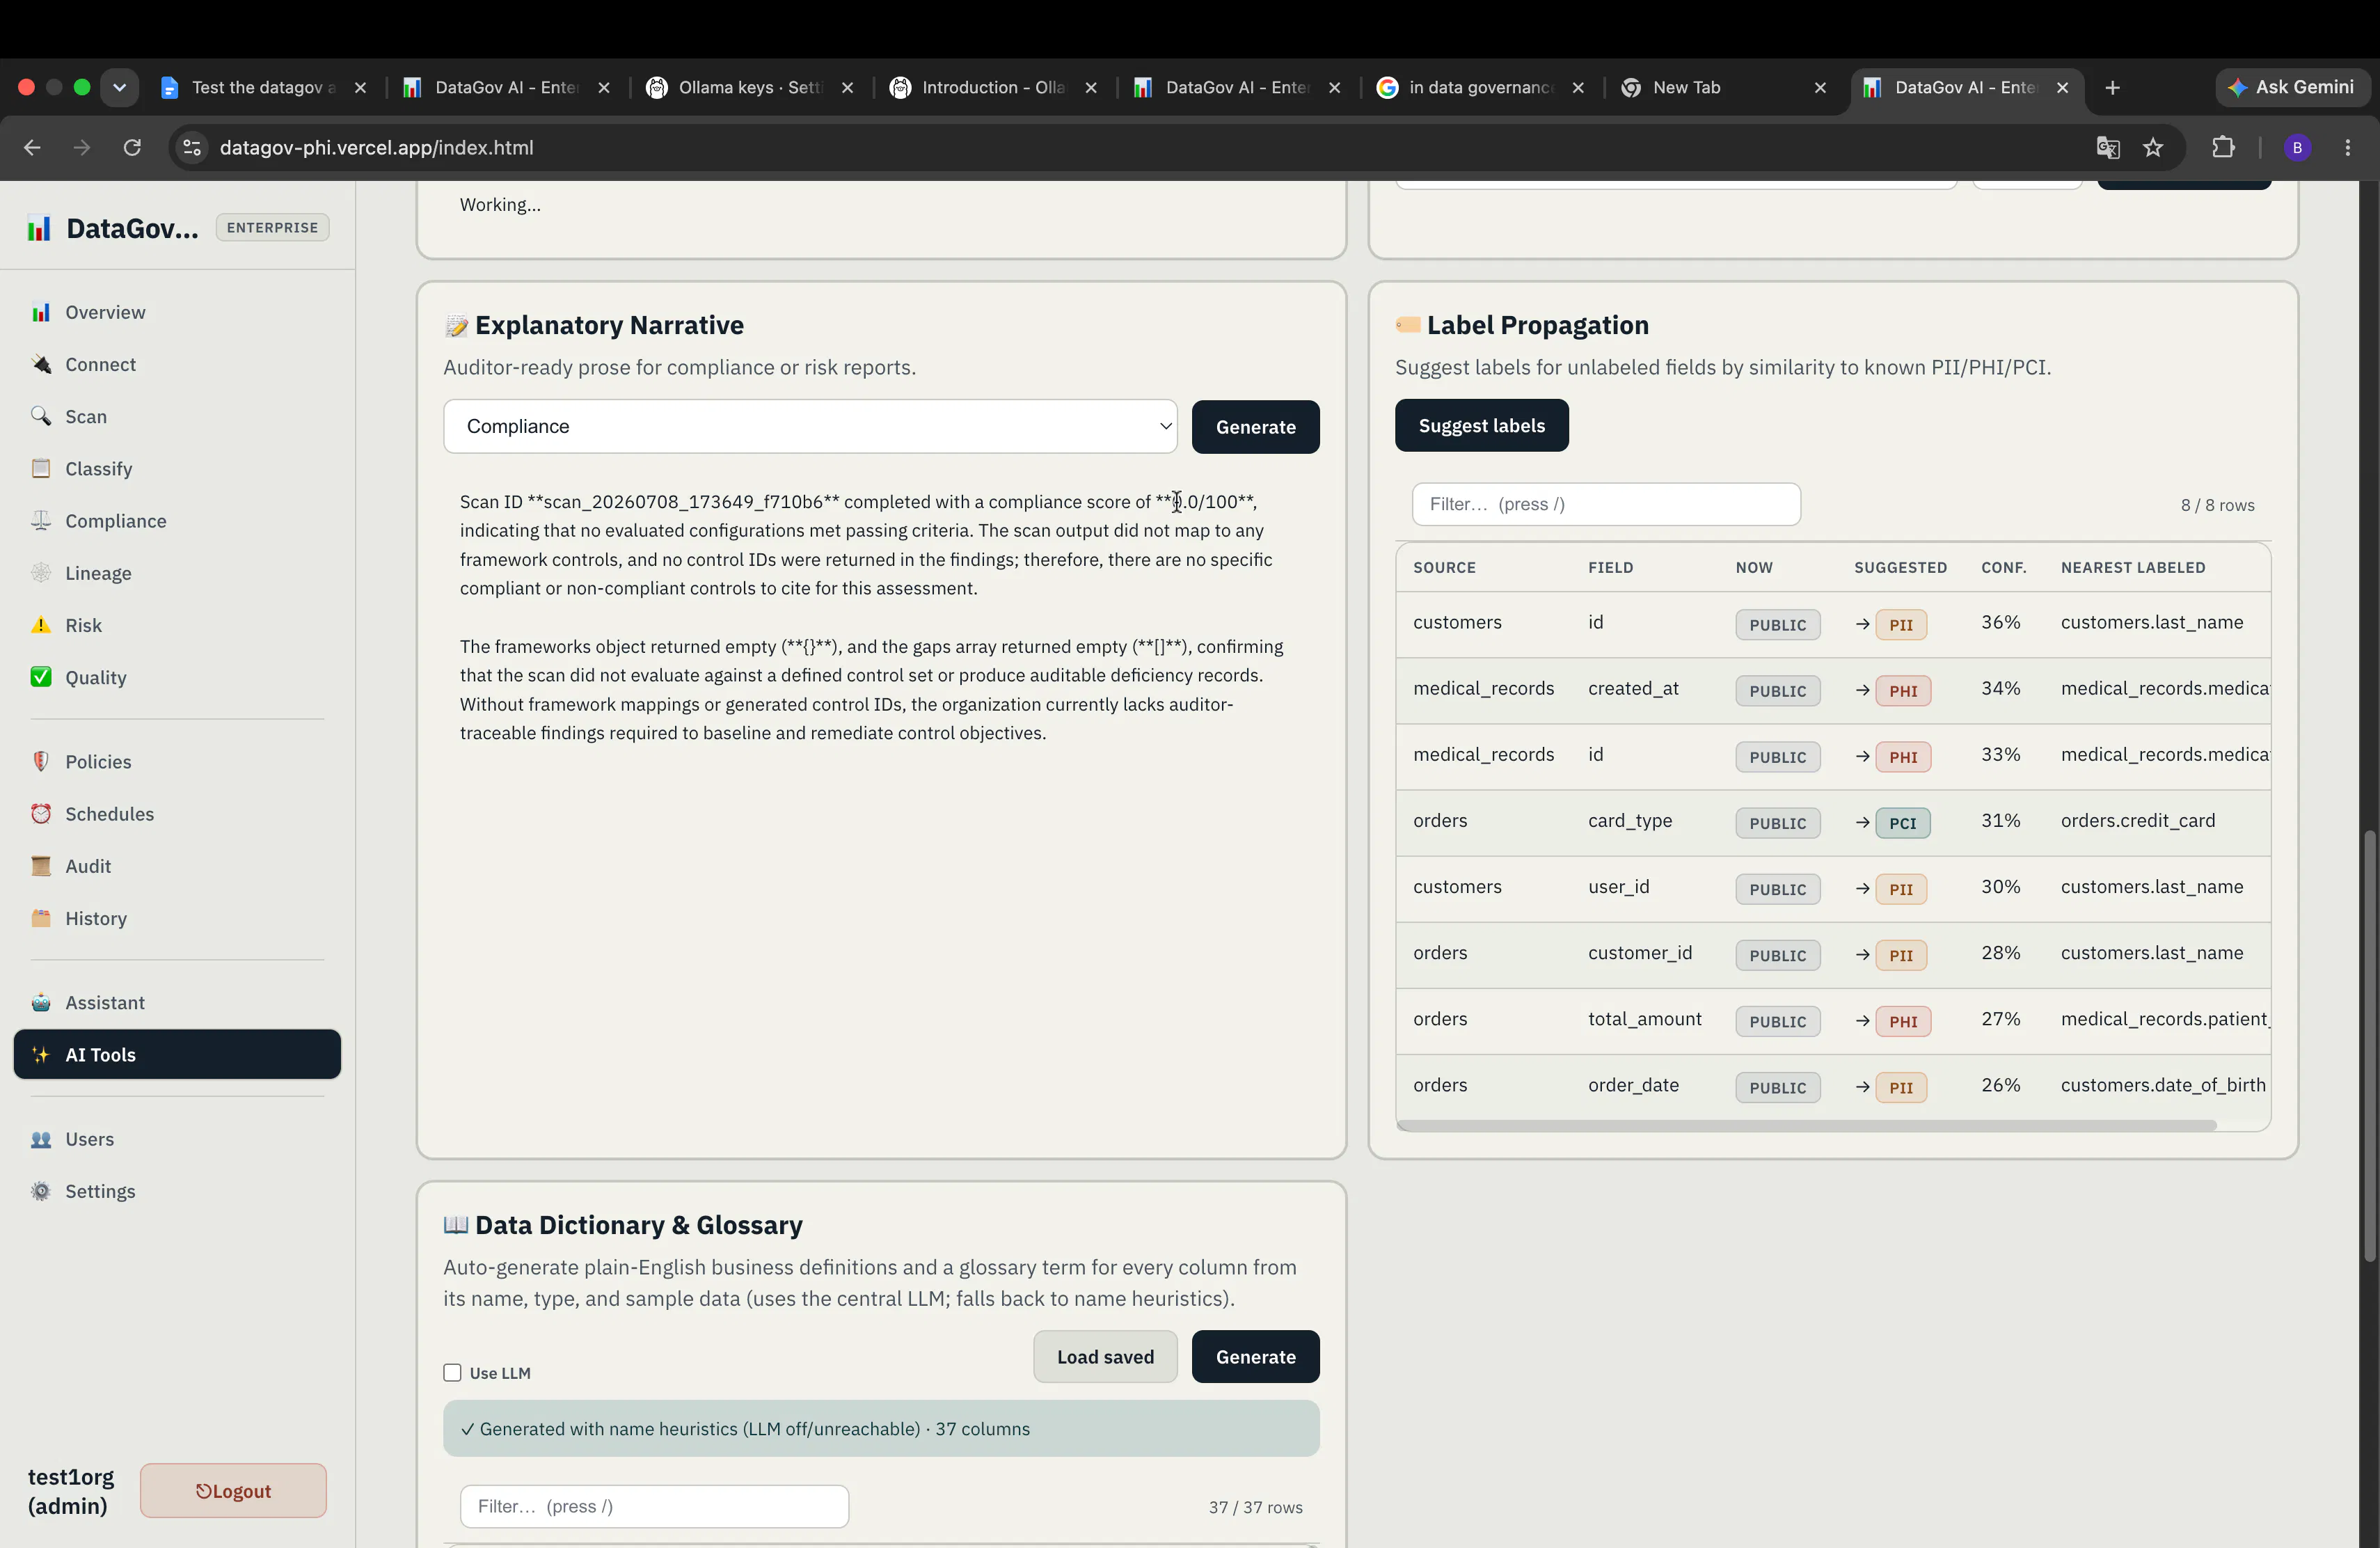Switch to the Ollama keys tab
The image size is (2380, 1548).
(x=750, y=87)
